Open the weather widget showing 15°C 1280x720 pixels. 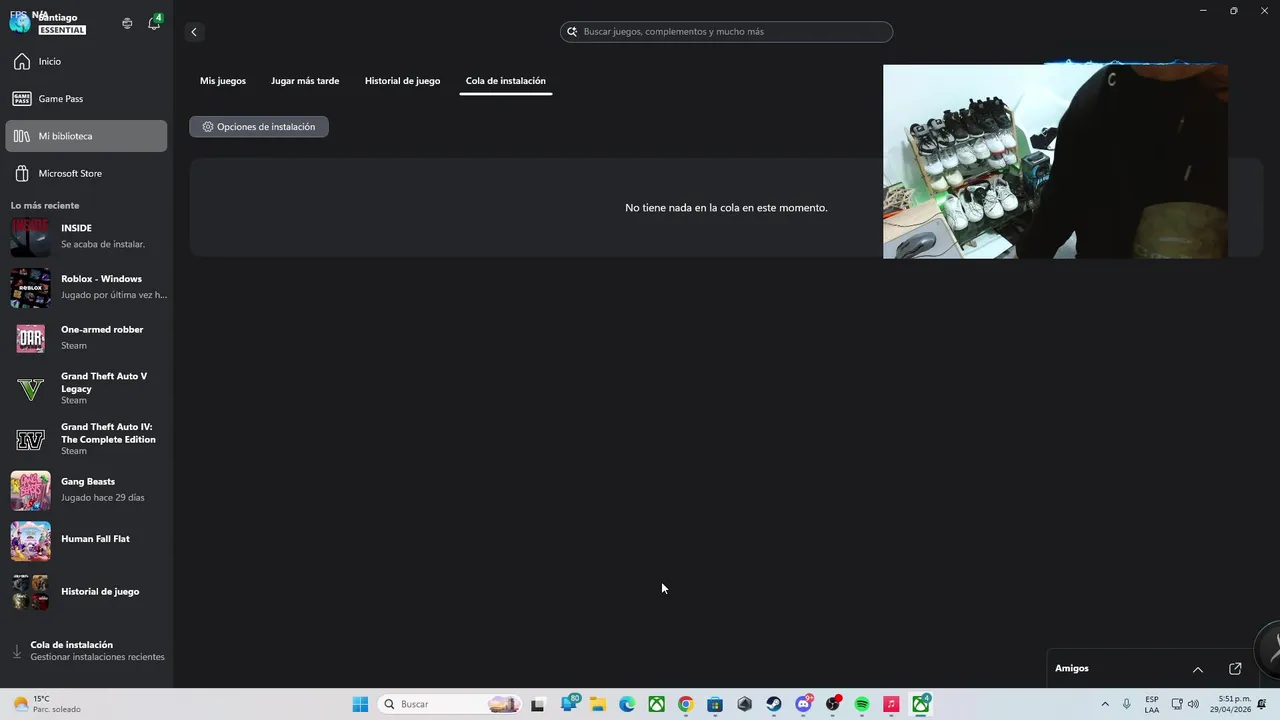tap(46, 704)
